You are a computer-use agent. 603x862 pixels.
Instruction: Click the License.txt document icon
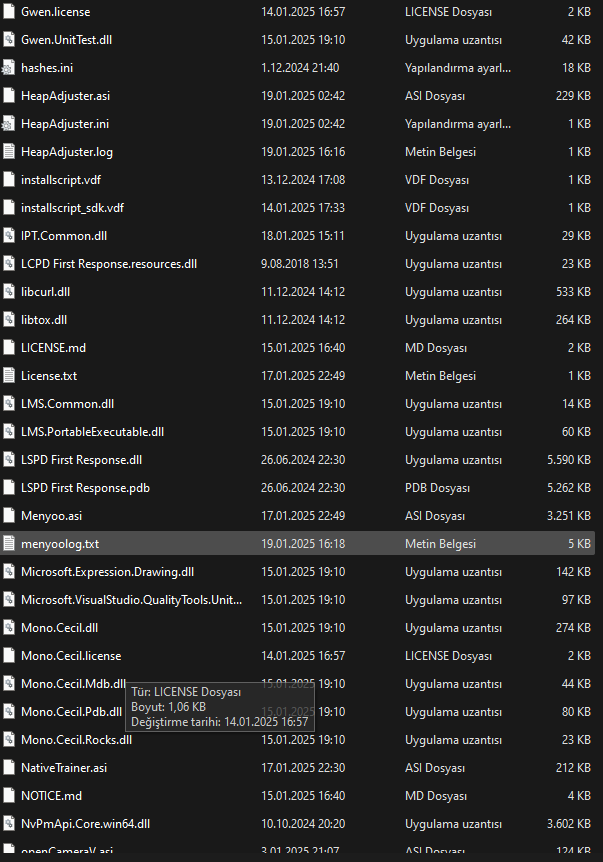point(10,376)
